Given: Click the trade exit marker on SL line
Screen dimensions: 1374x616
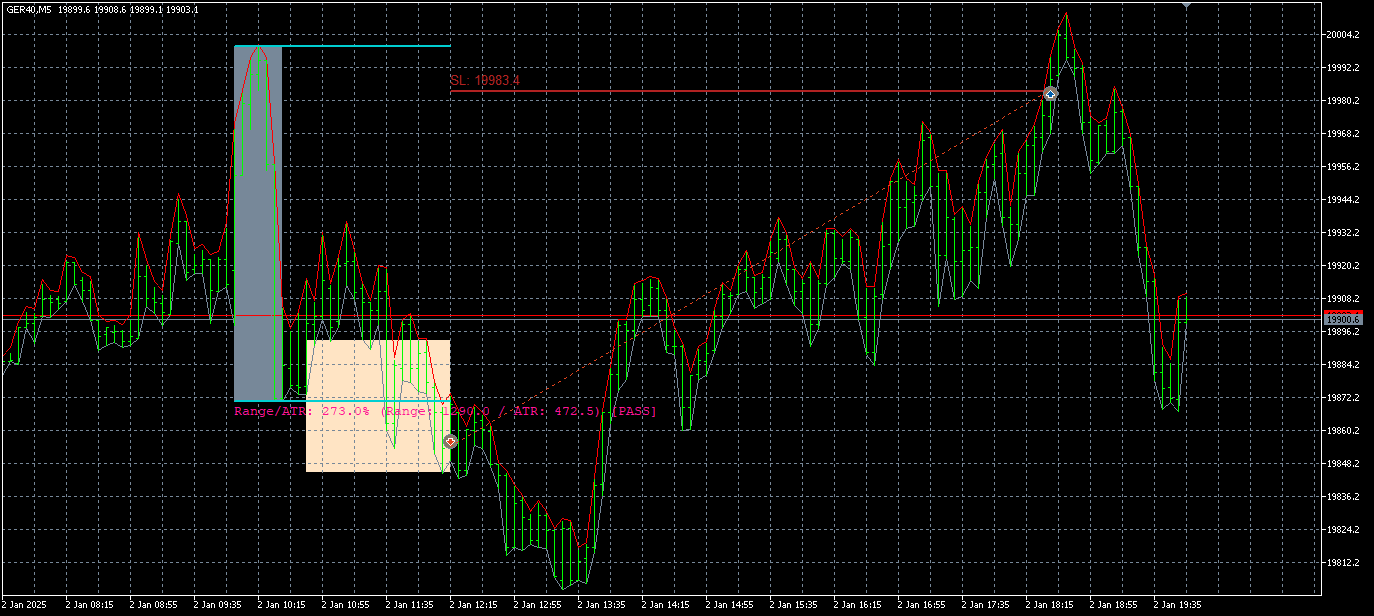Looking at the screenshot, I should (1050, 94).
